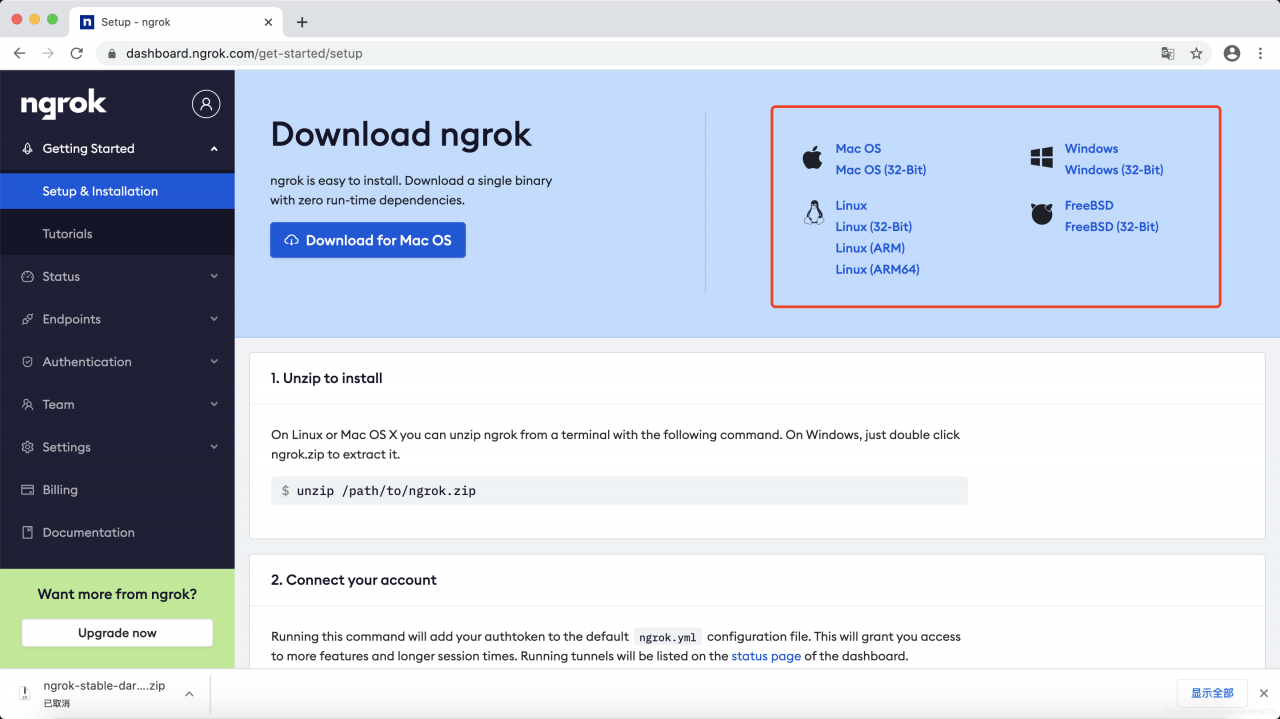The height and width of the screenshot is (719, 1280).
Task: Open the Billing section via its card icon
Action: coord(27,489)
